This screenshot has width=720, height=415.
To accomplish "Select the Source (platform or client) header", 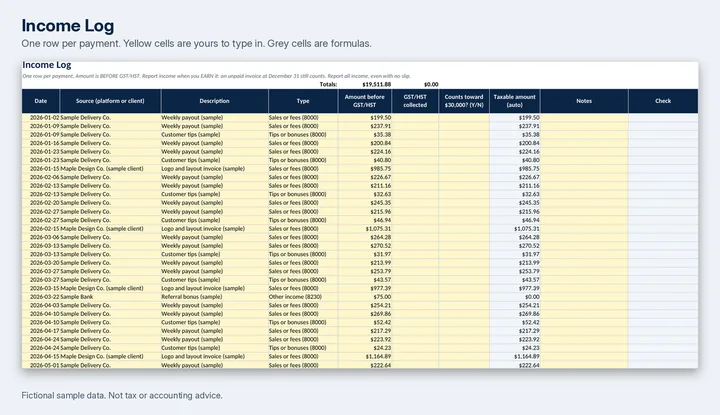I will (x=110, y=101).
